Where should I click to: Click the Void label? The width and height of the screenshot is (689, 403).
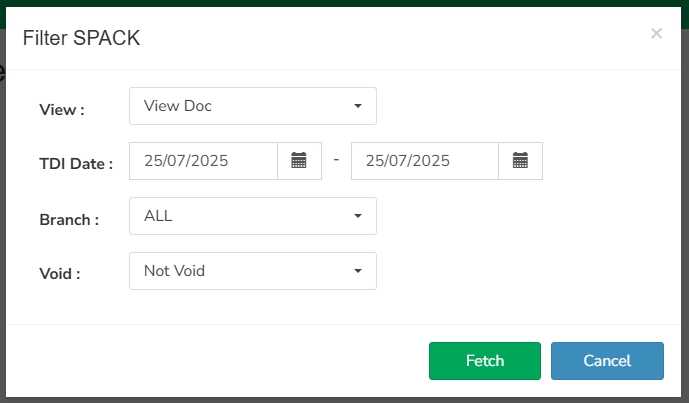click(x=60, y=274)
